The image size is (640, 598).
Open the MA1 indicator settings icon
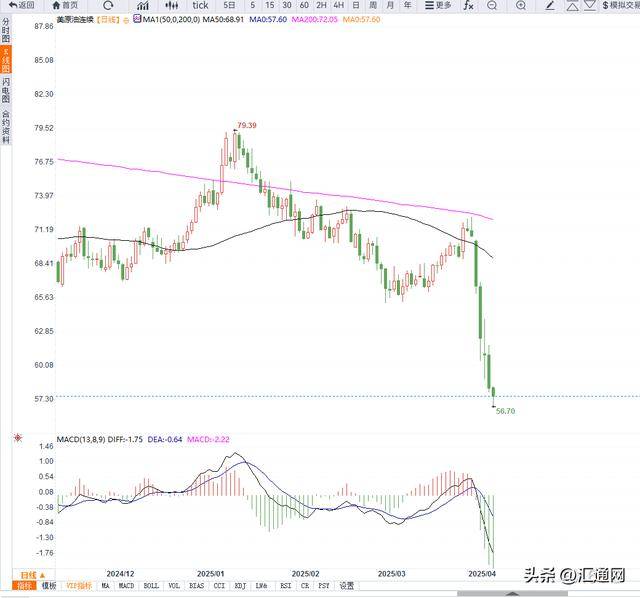[136, 19]
